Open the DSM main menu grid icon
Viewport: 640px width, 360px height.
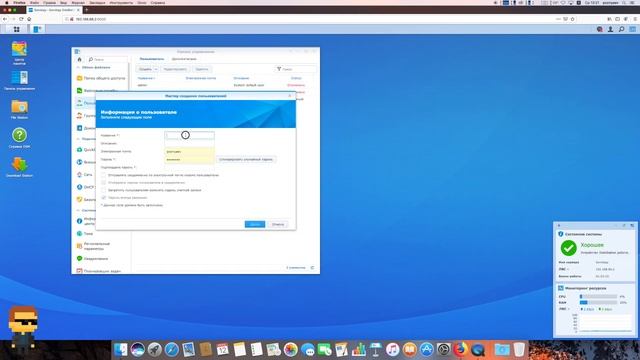[x=16, y=29]
